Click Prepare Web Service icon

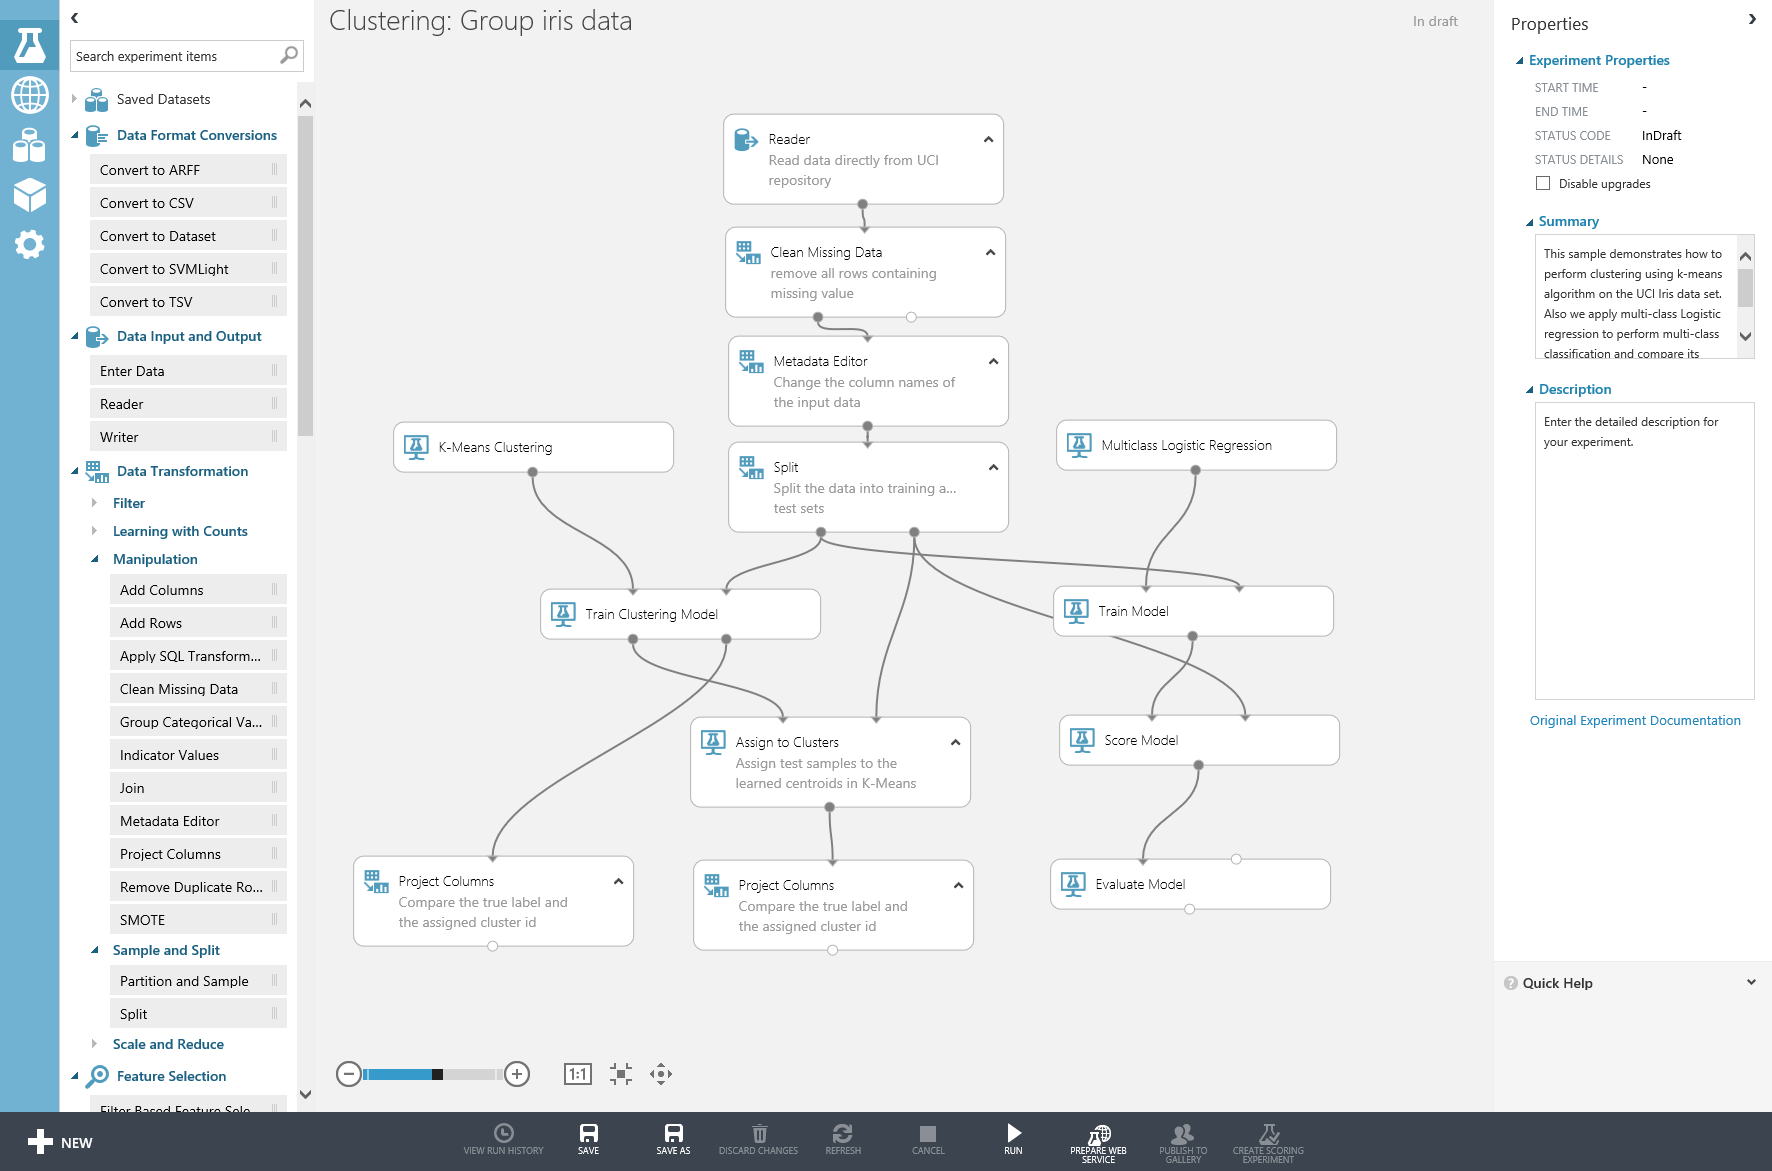pos(1098,1135)
